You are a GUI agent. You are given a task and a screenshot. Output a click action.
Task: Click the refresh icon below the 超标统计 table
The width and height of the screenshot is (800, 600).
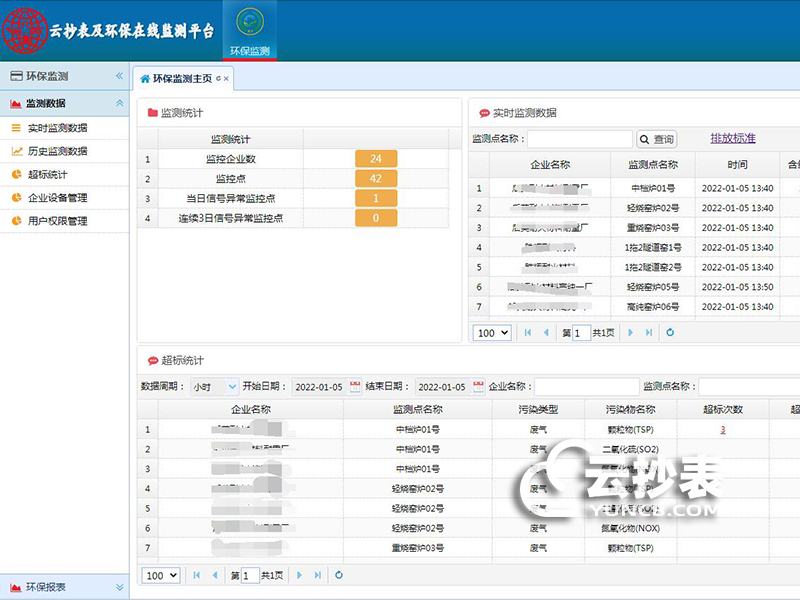point(339,575)
